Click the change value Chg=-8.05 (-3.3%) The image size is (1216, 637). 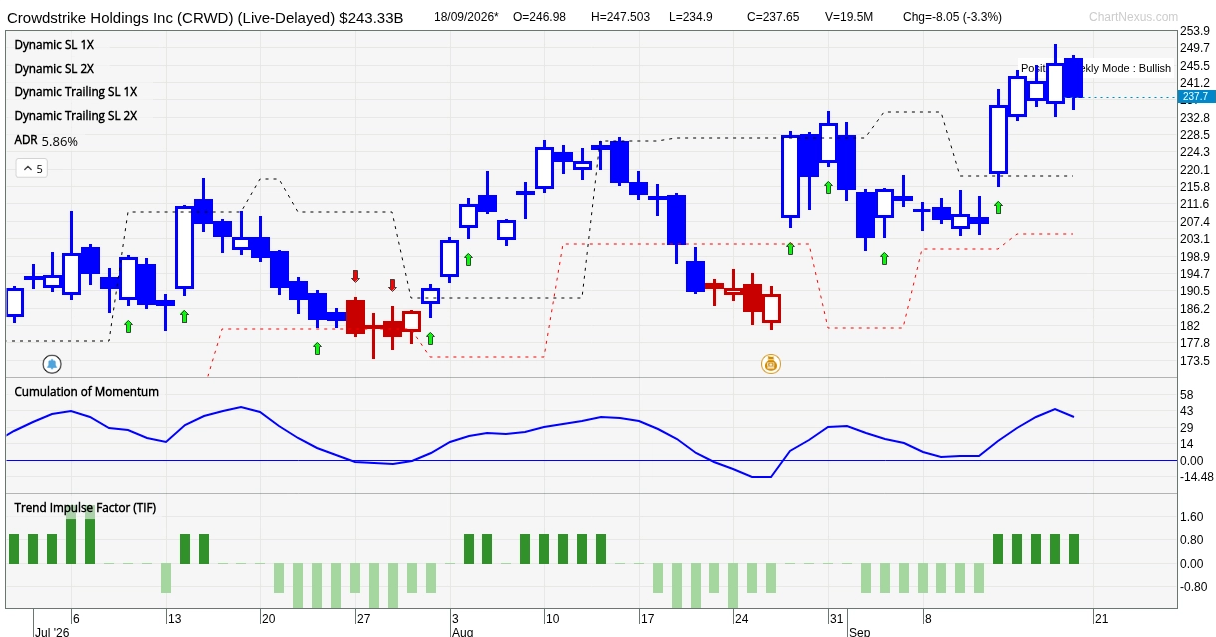click(952, 17)
